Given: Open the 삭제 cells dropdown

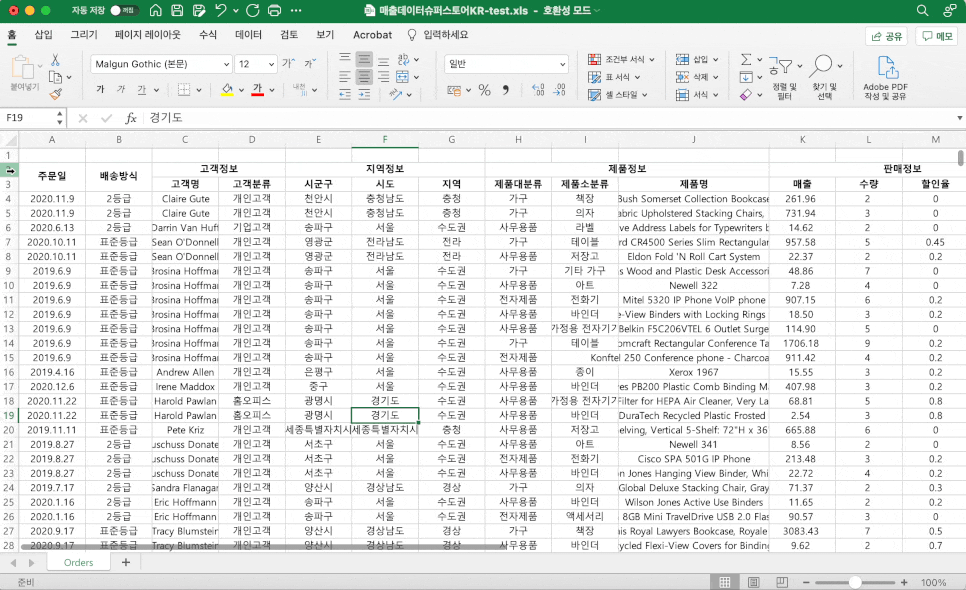Looking at the screenshot, I should click(x=697, y=77).
